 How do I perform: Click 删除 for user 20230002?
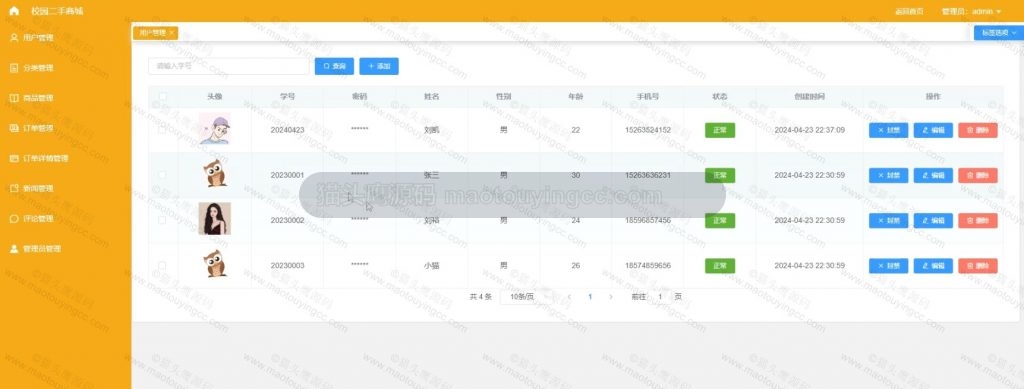pos(978,221)
